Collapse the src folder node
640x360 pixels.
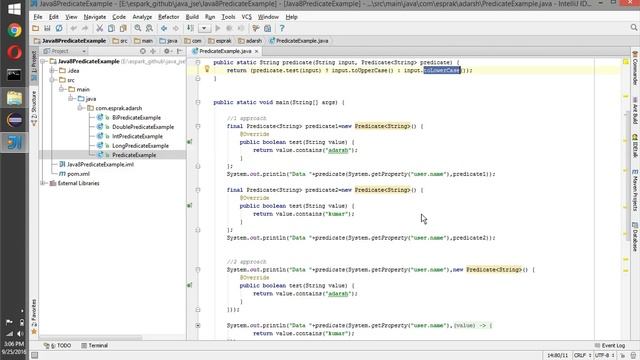(52, 80)
